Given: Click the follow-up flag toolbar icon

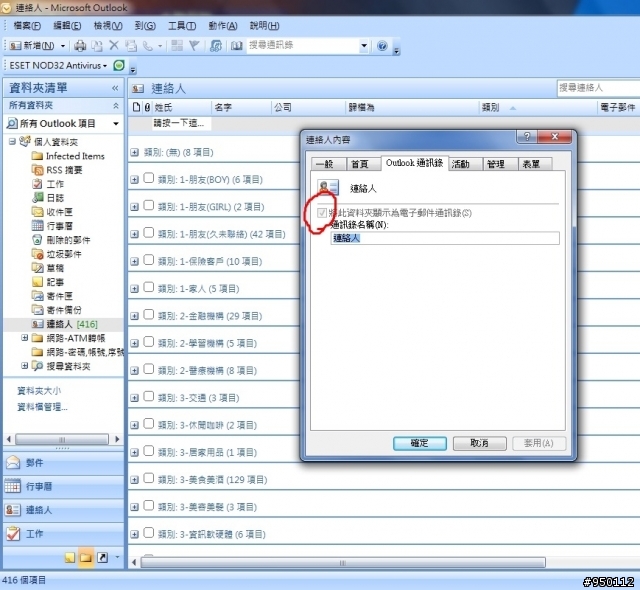Looking at the screenshot, I should click(x=194, y=46).
